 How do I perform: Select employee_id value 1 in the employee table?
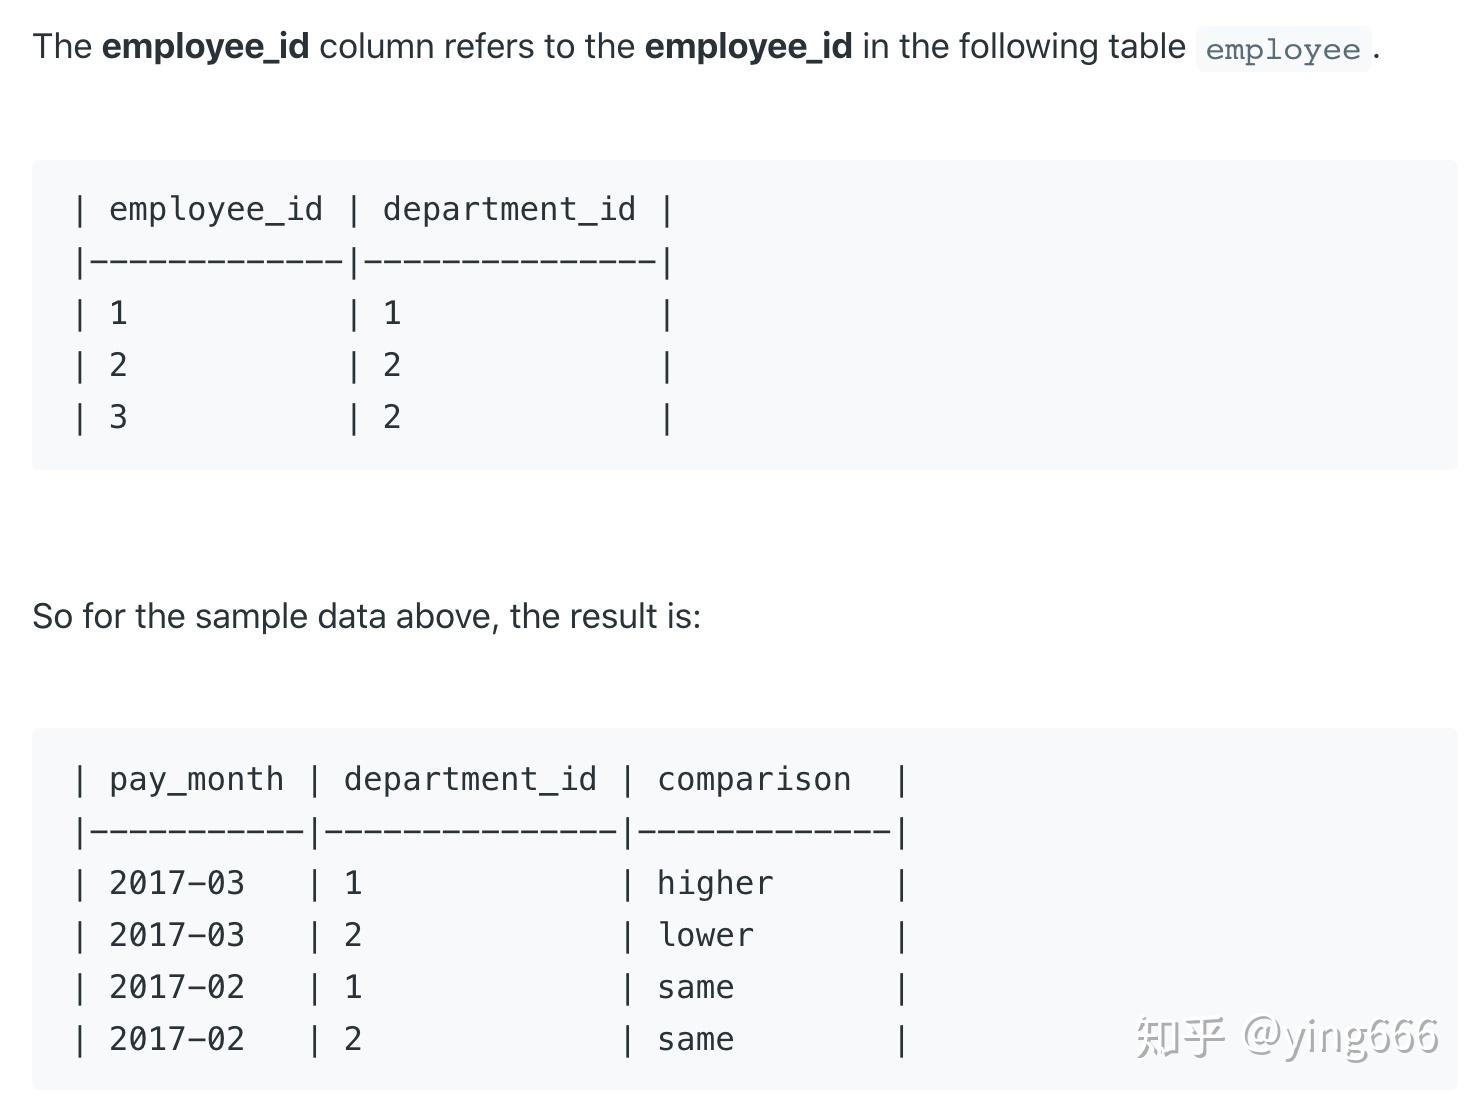118,313
